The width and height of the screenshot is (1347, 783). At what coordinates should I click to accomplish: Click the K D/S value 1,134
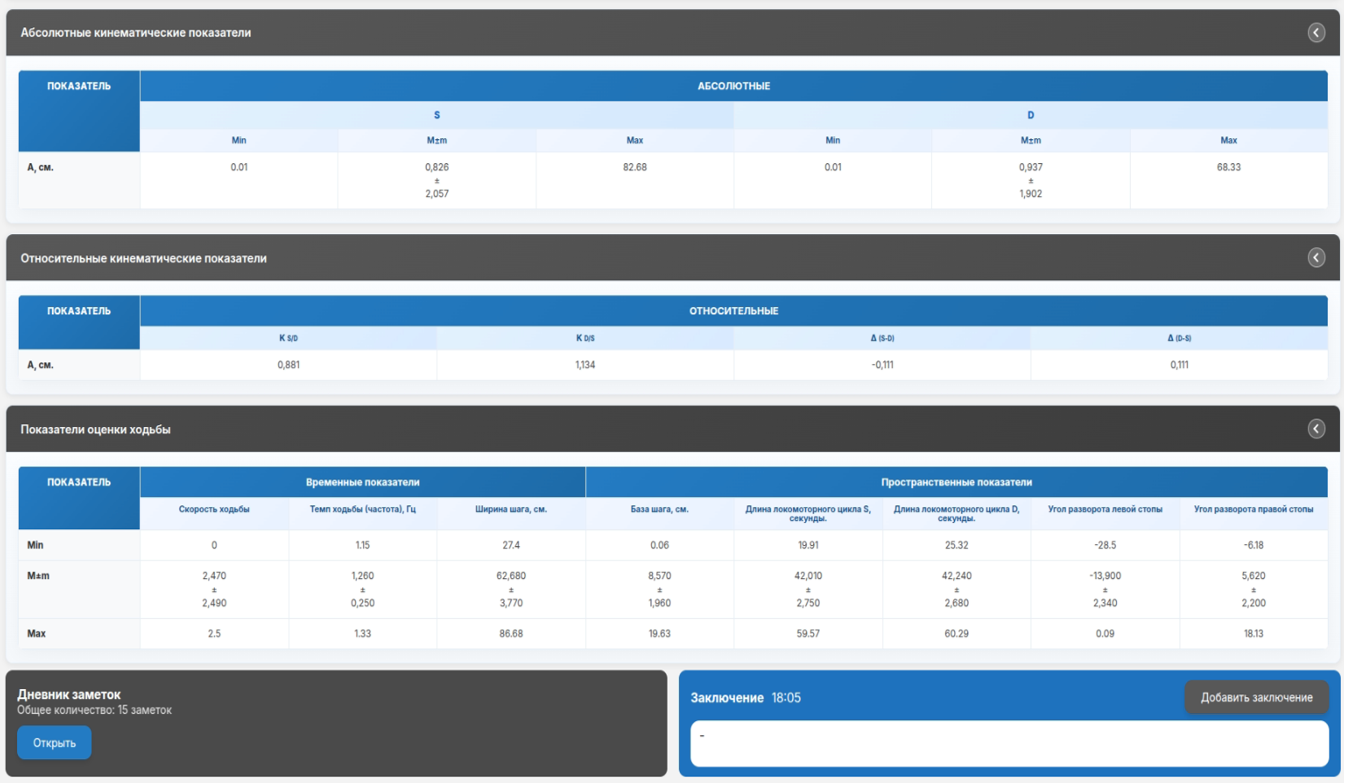pos(586,365)
